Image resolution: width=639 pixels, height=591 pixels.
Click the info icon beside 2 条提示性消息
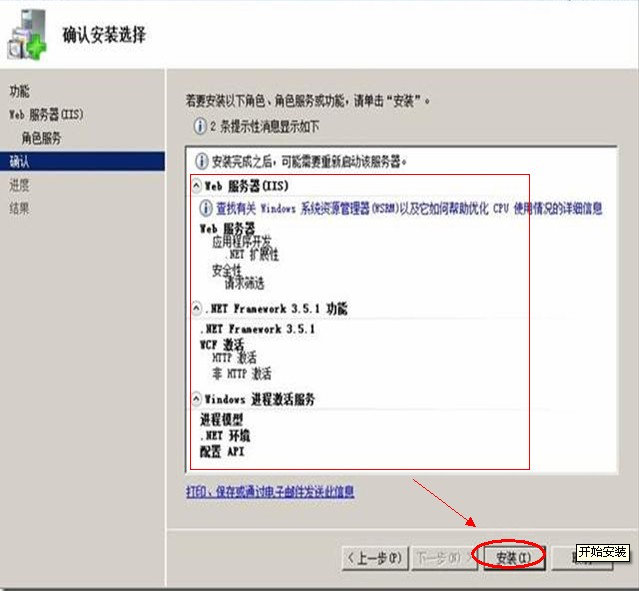pos(200,126)
